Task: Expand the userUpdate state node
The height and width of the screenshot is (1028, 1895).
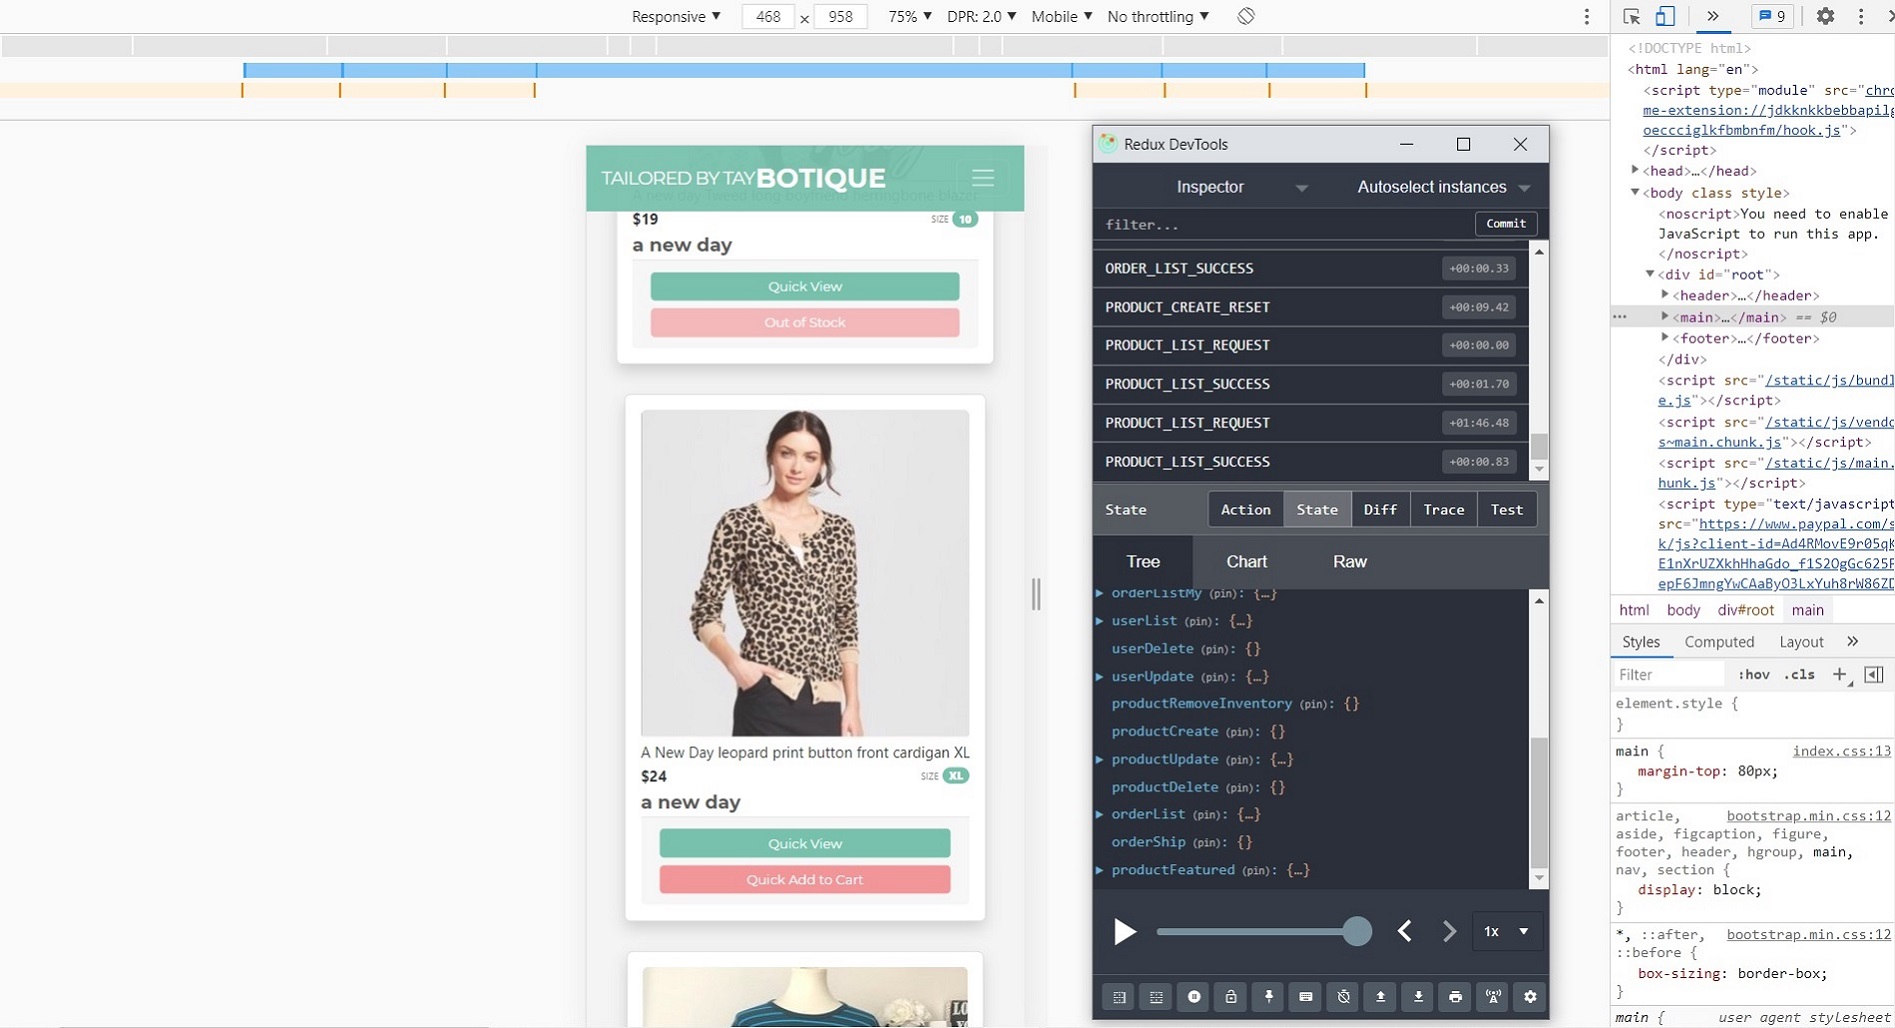Action: tap(1100, 677)
